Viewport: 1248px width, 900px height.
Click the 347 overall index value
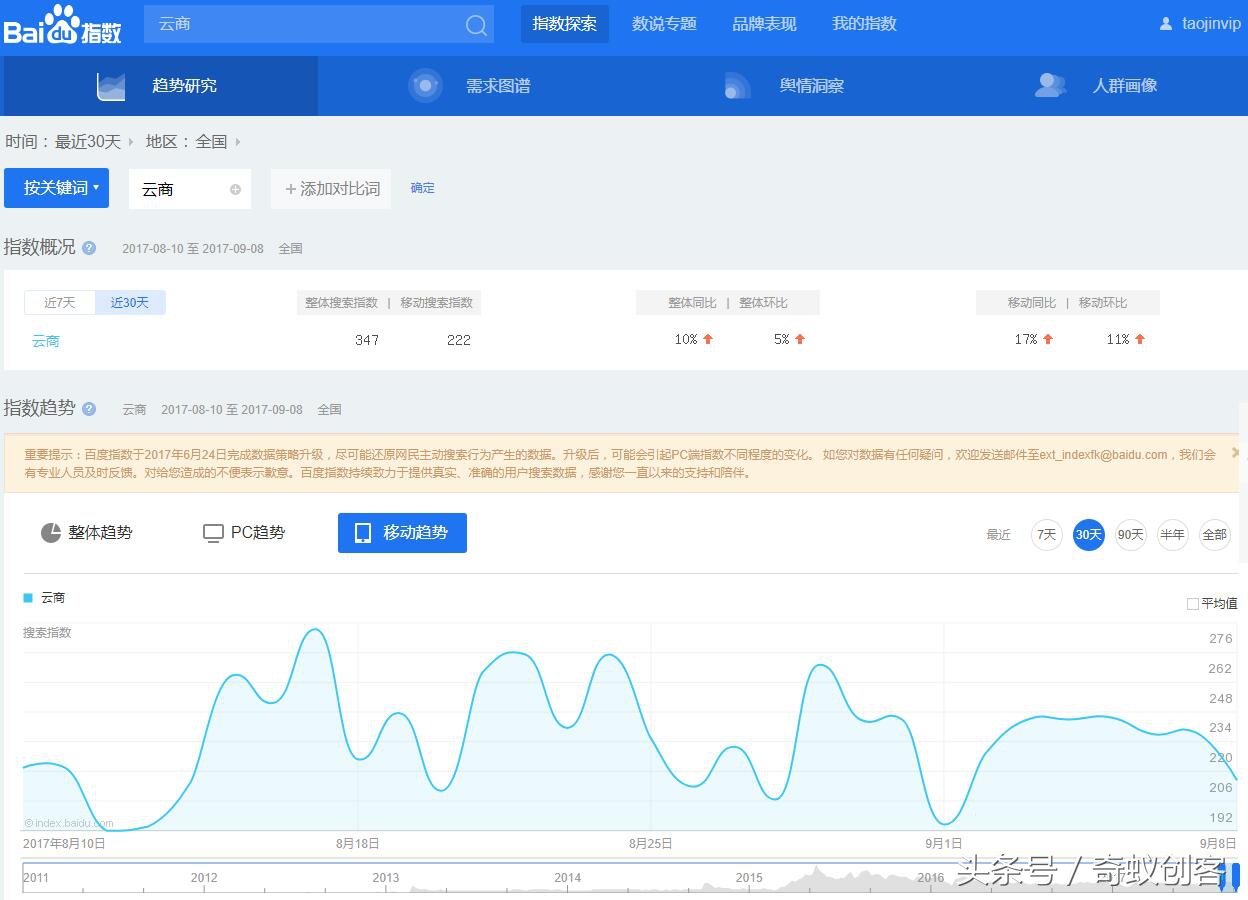pyautogui.click(x=367, y=340)
